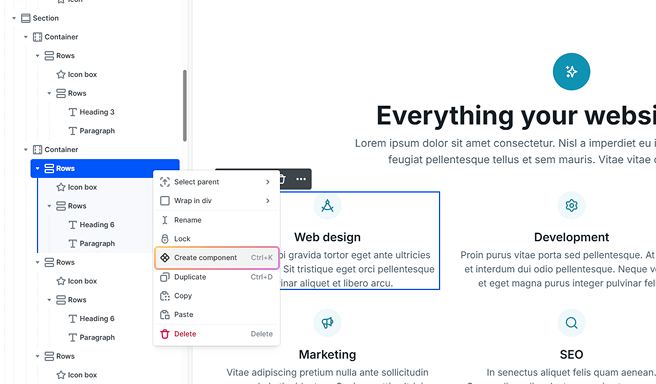Image resolution: width=656 pixels, height=384 pixels.
Task: Click the Proin purus vitae paragraph
Action: (x=558, y=269)
